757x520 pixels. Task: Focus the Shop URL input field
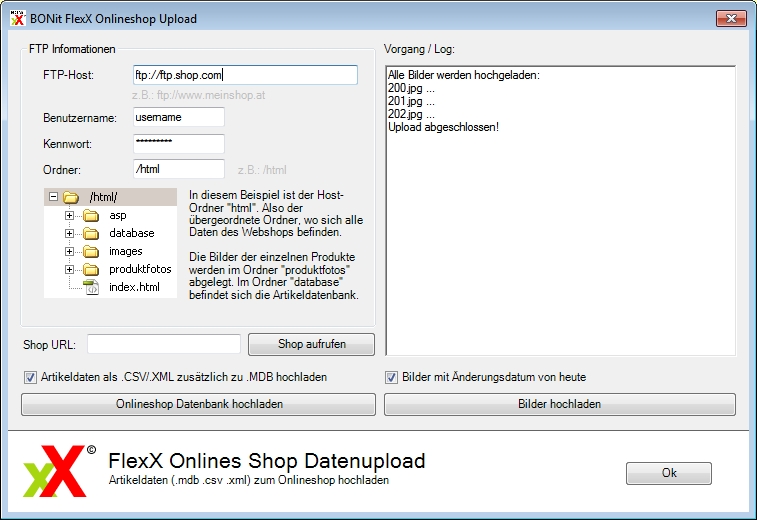[164, 344]
